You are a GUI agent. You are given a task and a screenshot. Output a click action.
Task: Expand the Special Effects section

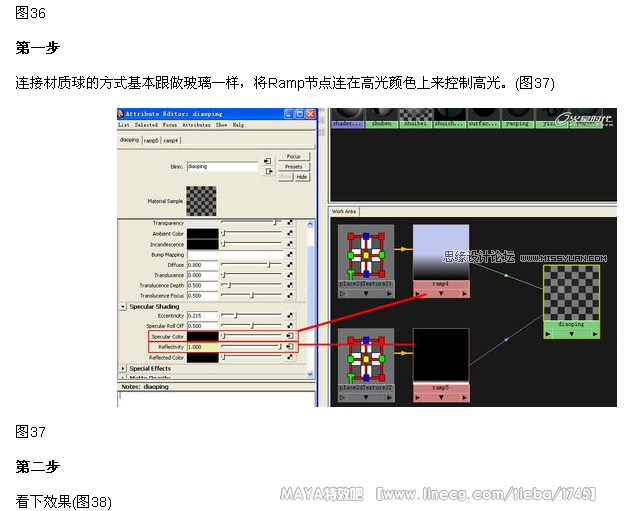(122, 369)
